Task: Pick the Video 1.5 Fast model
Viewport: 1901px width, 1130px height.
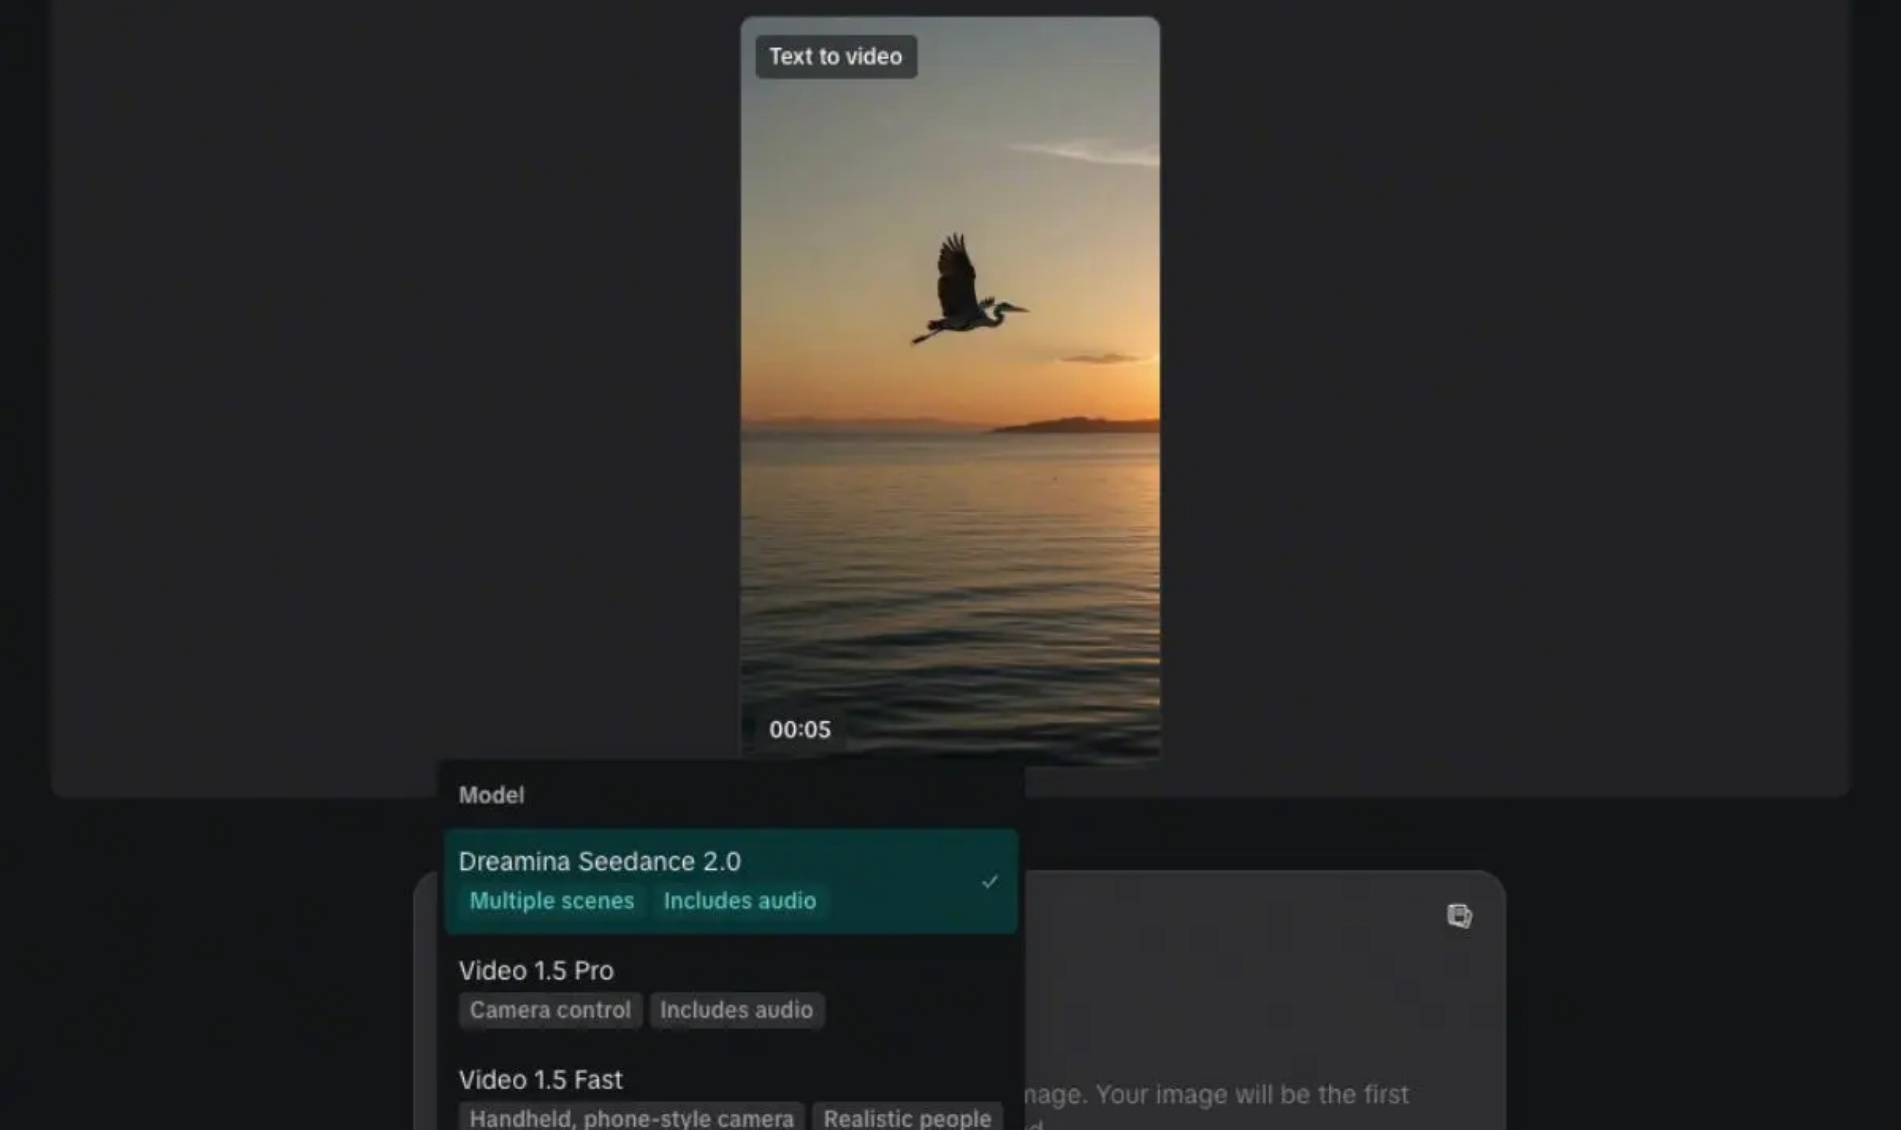Action: (x=731, y=1097)
